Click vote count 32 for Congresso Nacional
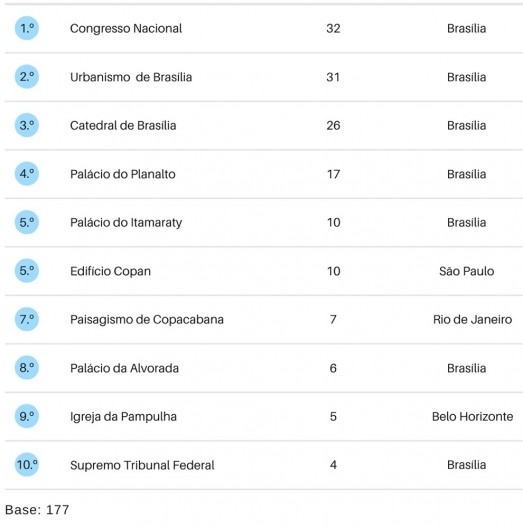Viewport: 523px width, 528px height. point(333,29)
